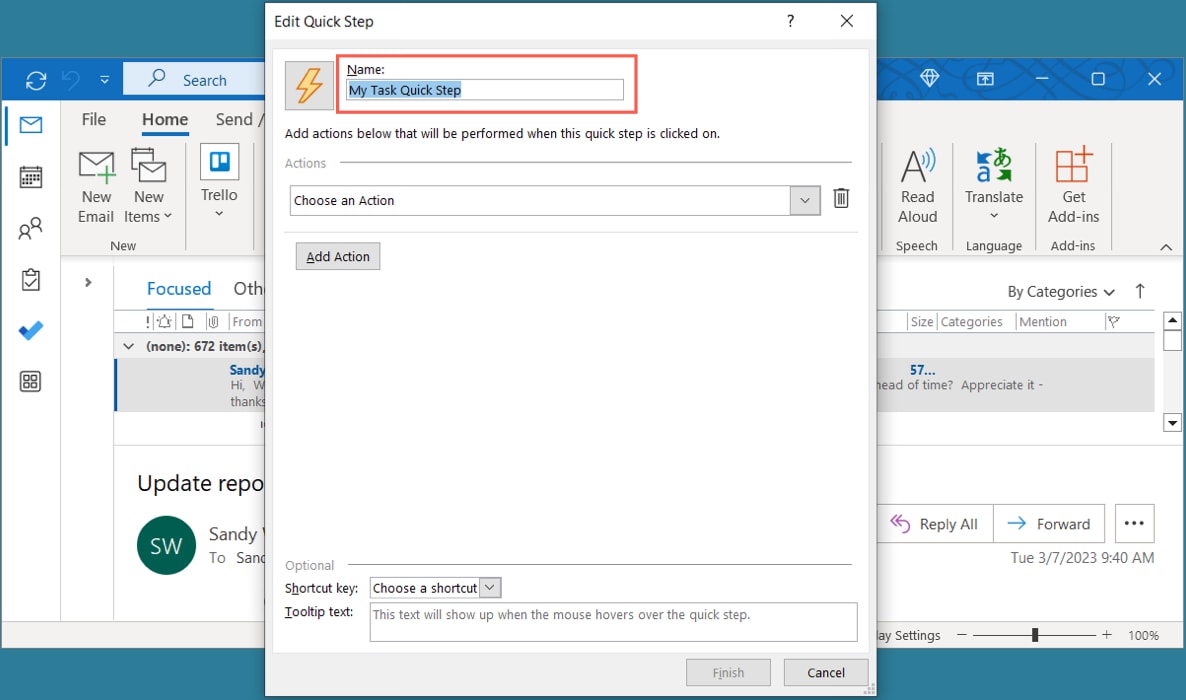Click ribbon display options icon

[x=985, y=79]
